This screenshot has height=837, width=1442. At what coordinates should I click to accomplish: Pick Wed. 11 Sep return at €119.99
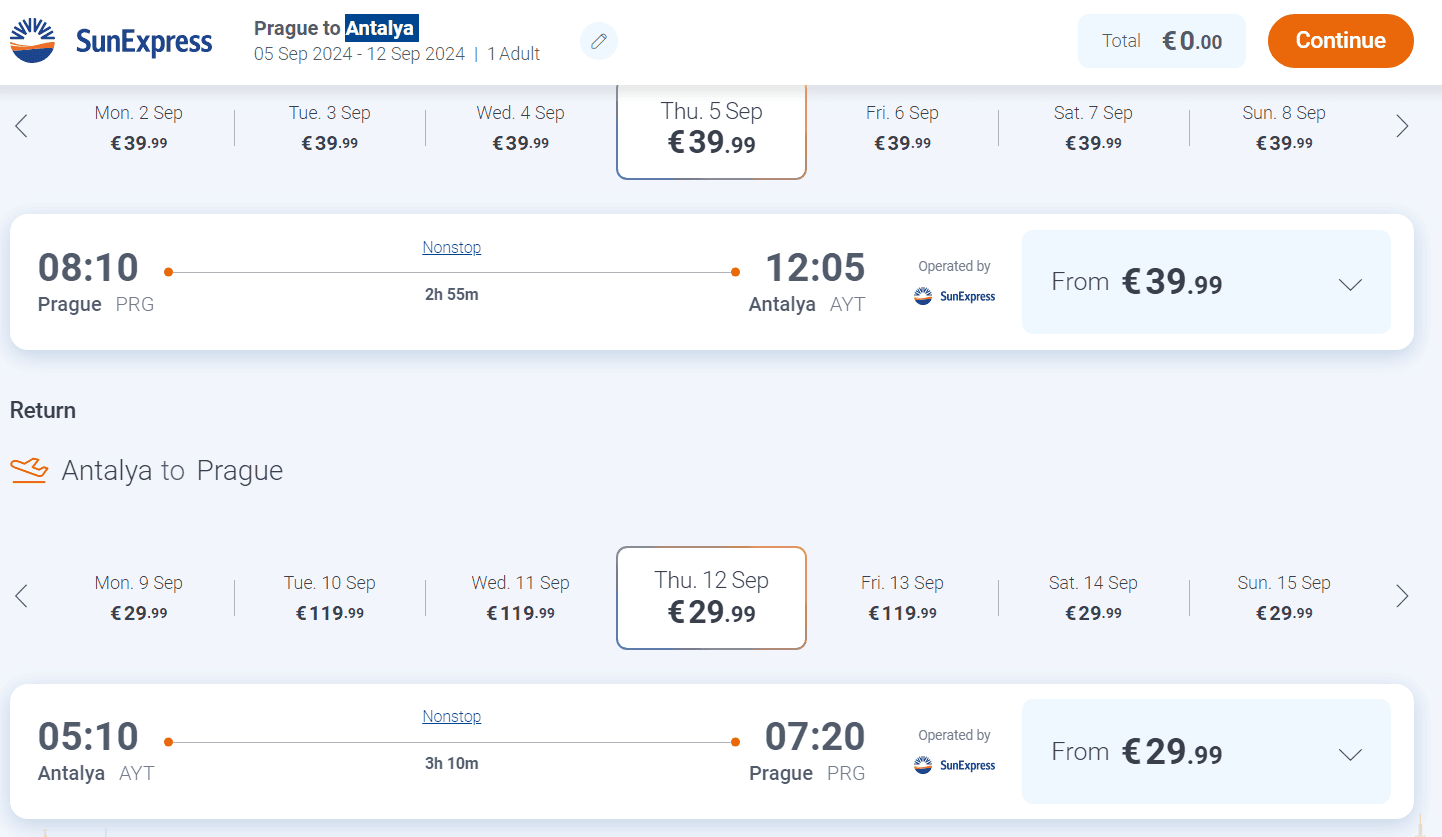(x=520, y=597)
